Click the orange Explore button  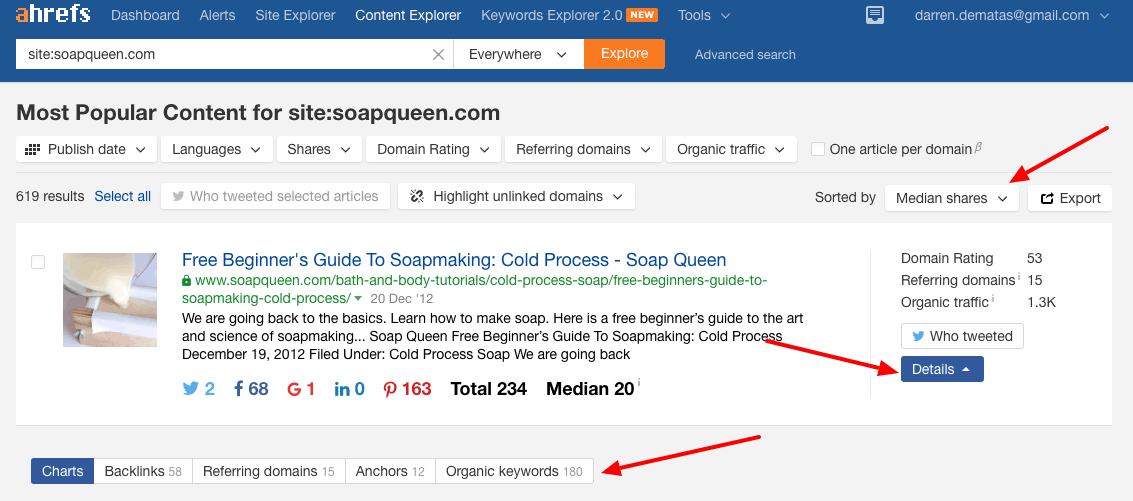[624, 54]
